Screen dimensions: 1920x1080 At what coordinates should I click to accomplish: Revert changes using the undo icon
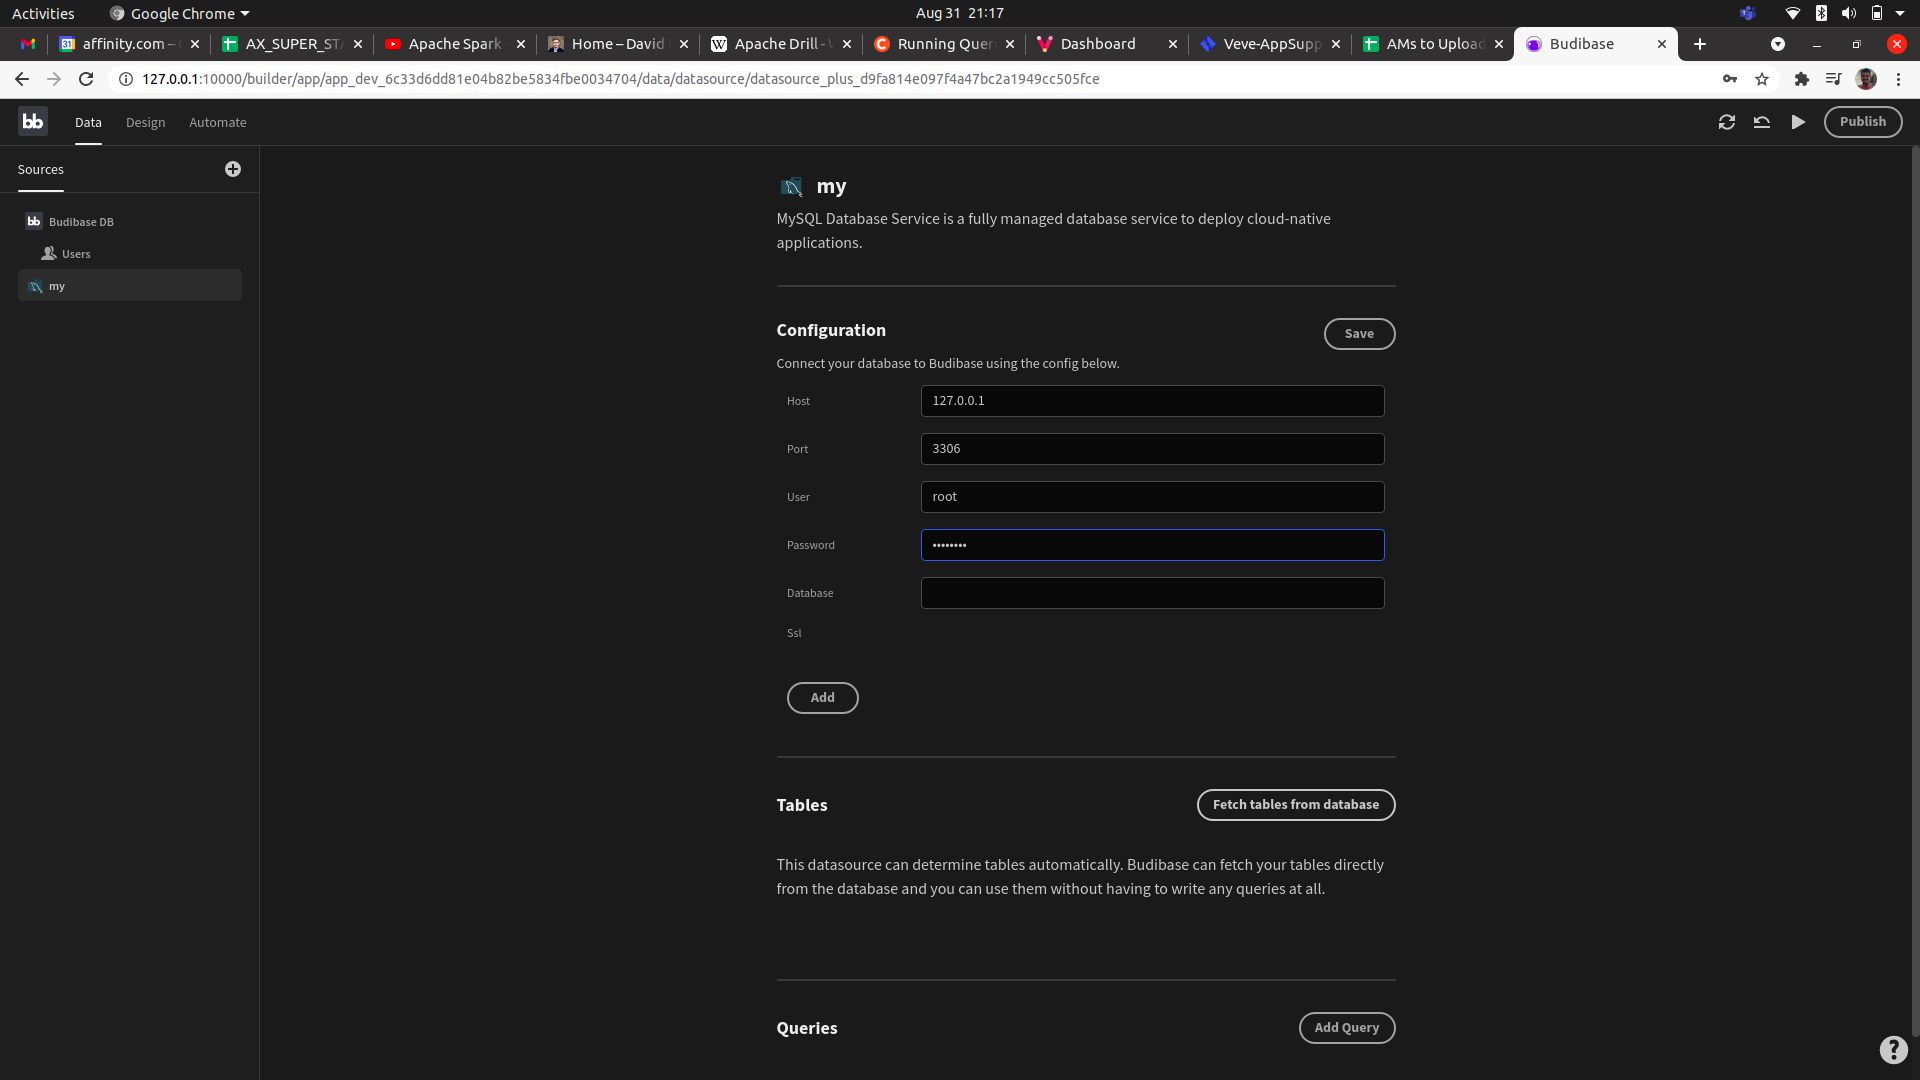click(1763, 121)
